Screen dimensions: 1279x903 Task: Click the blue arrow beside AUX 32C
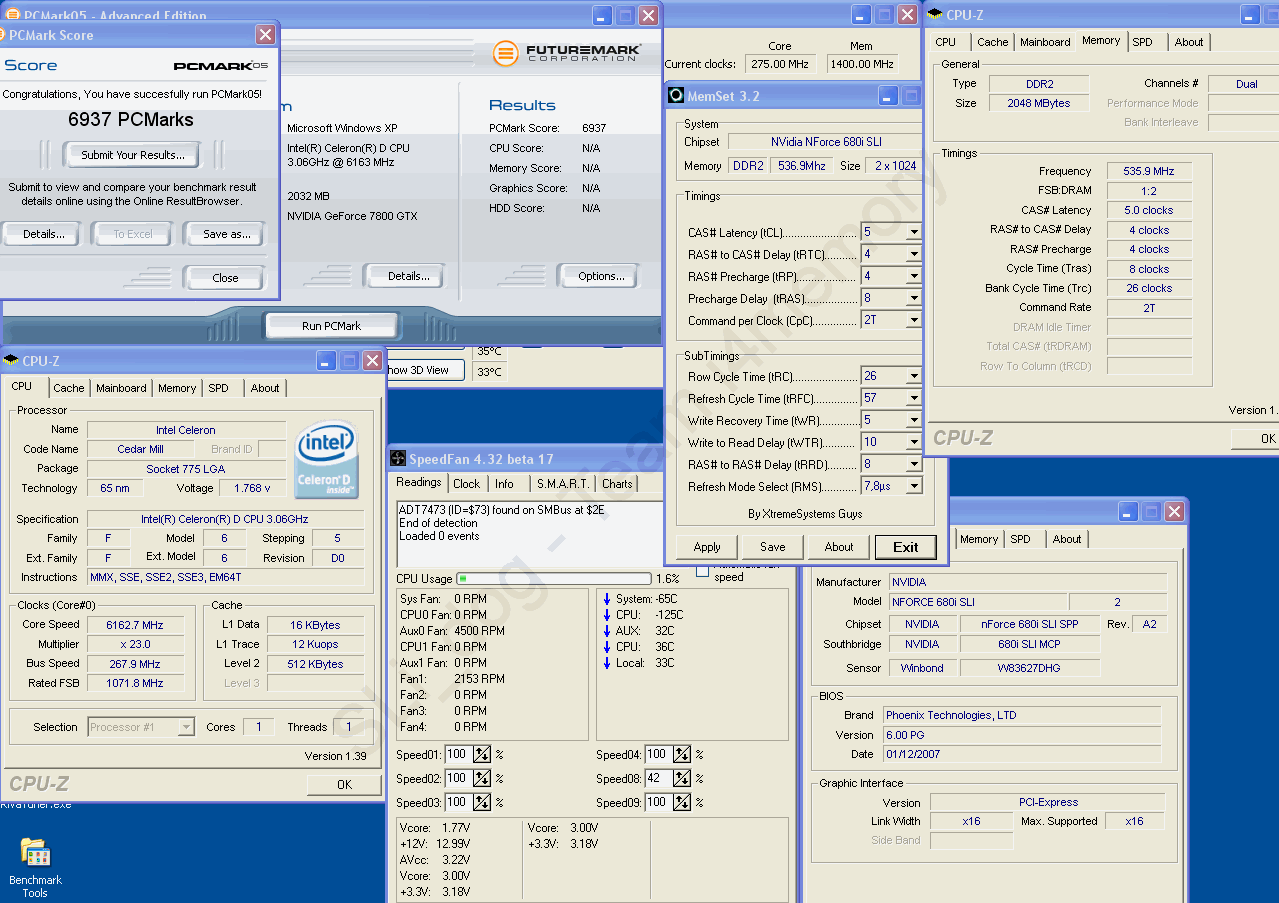tap(607, 631)
